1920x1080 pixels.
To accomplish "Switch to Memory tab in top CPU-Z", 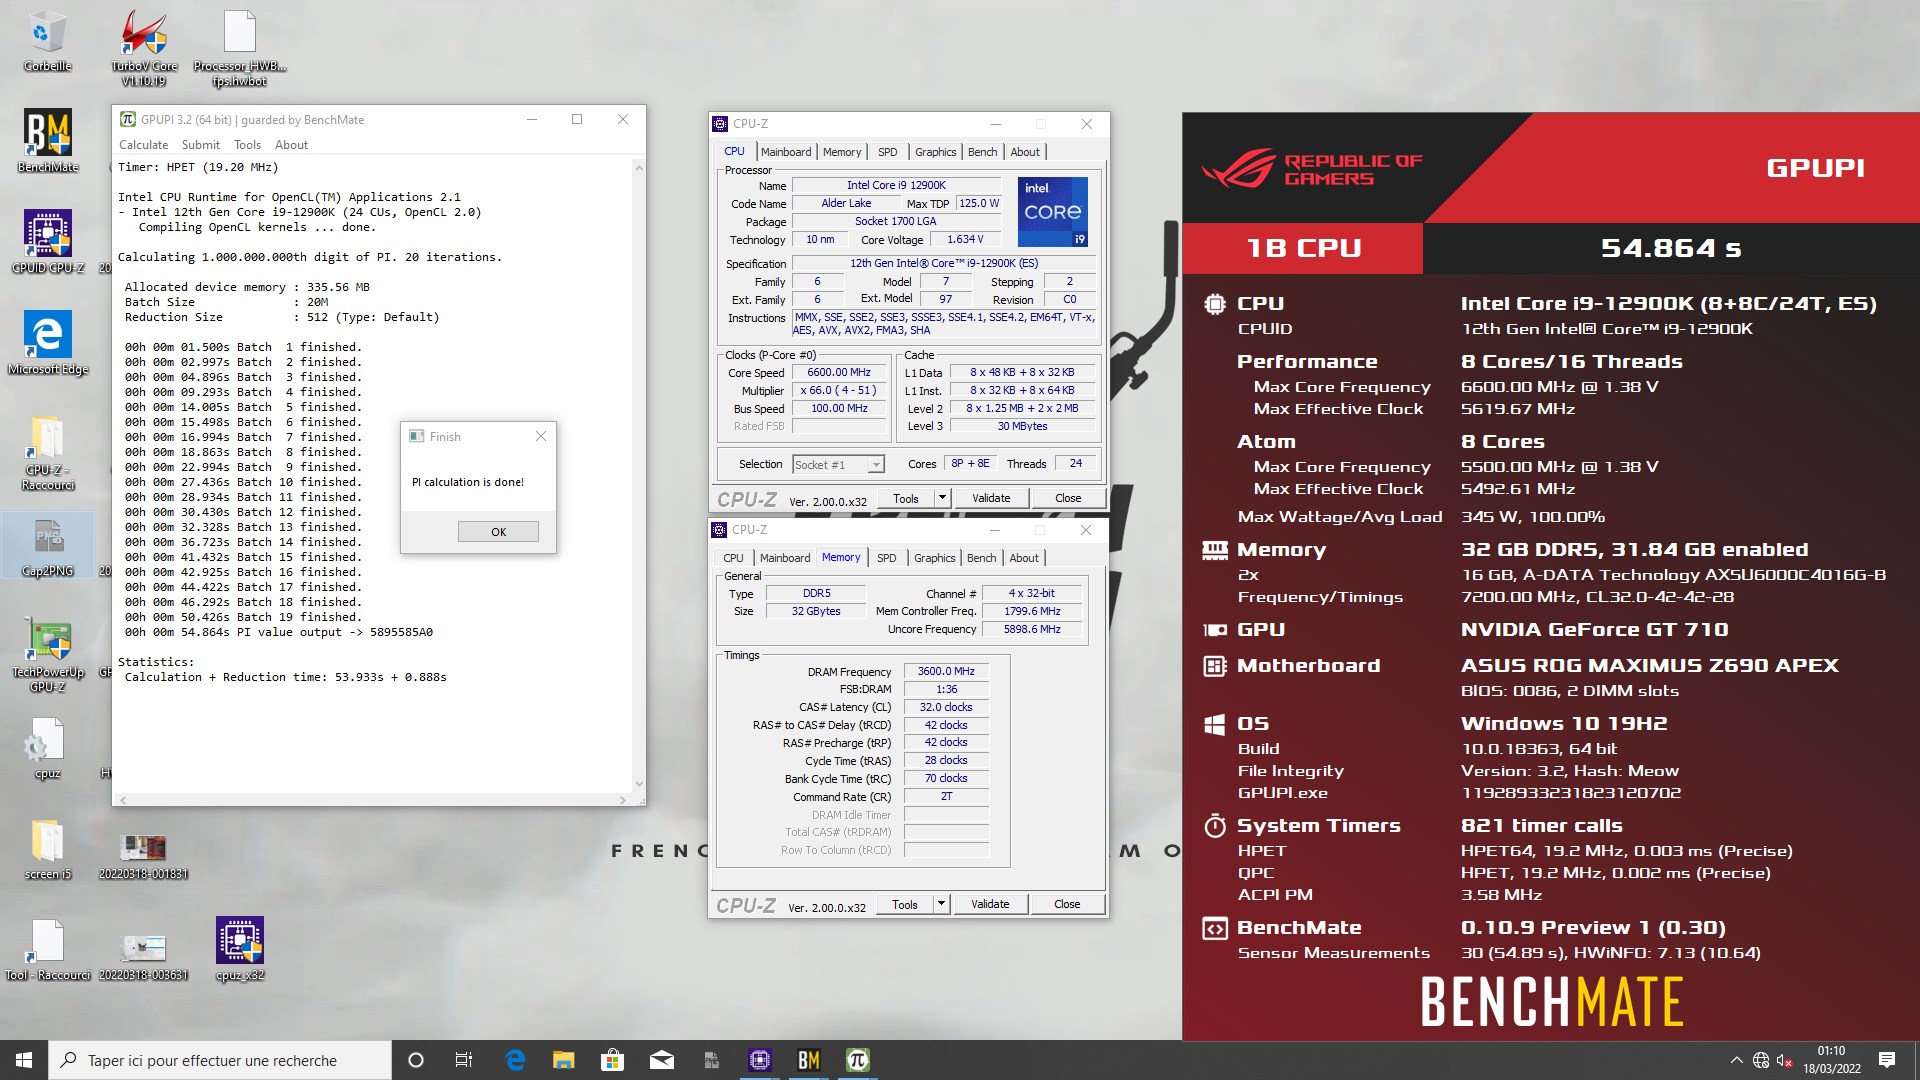I will point(842,152).
